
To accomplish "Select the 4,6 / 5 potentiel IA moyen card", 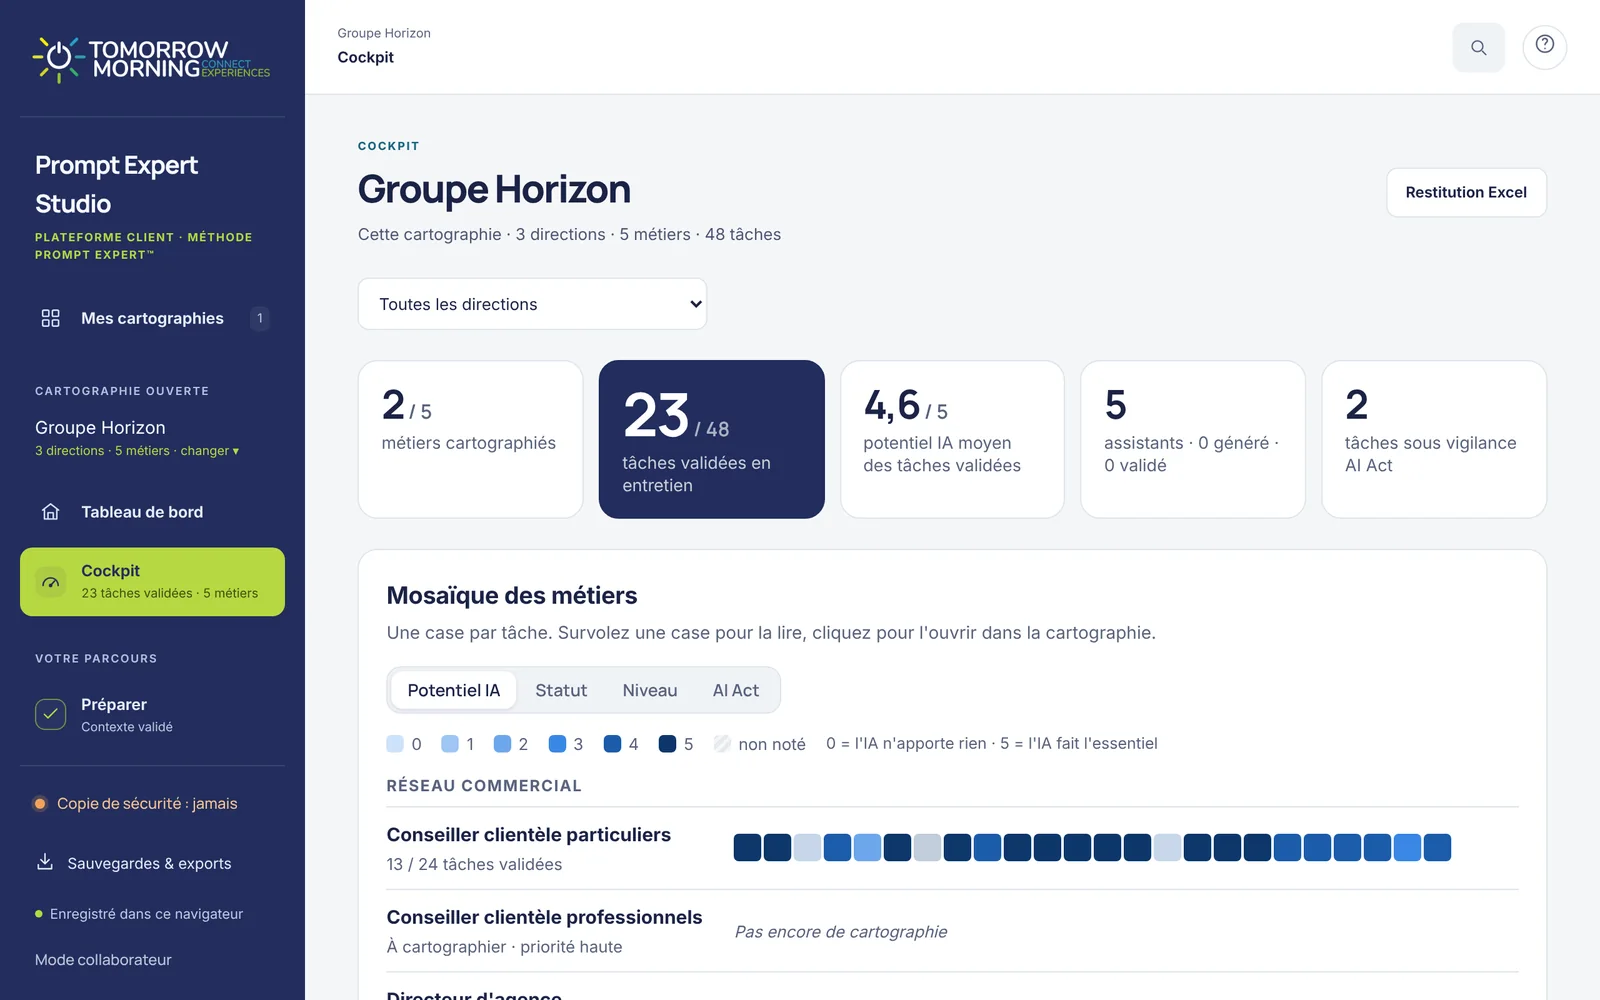I will [x=952, y=439].
